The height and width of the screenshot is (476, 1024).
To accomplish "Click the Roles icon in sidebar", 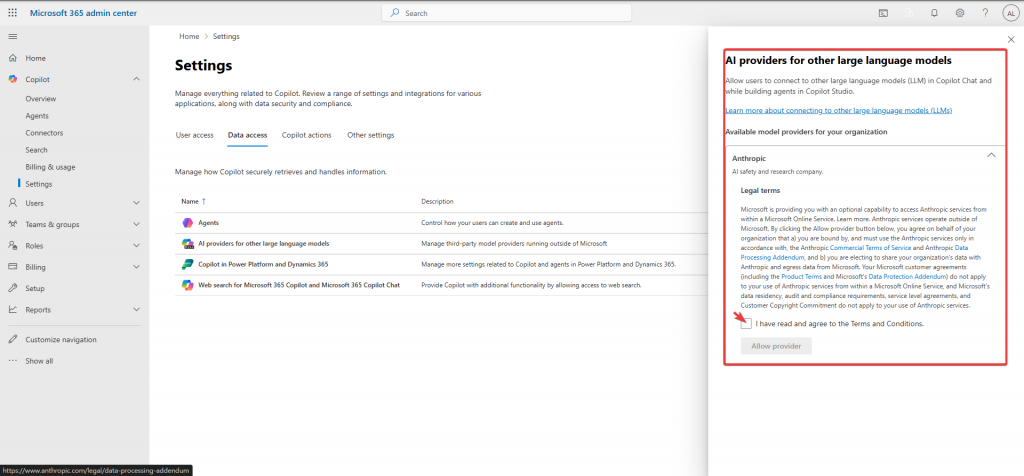I will click(12, 246).
